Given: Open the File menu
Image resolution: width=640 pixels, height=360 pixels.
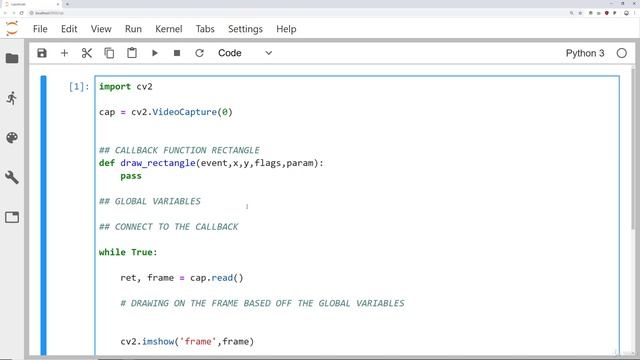Looking at the screenshot, I should click(x=40, y=29).
